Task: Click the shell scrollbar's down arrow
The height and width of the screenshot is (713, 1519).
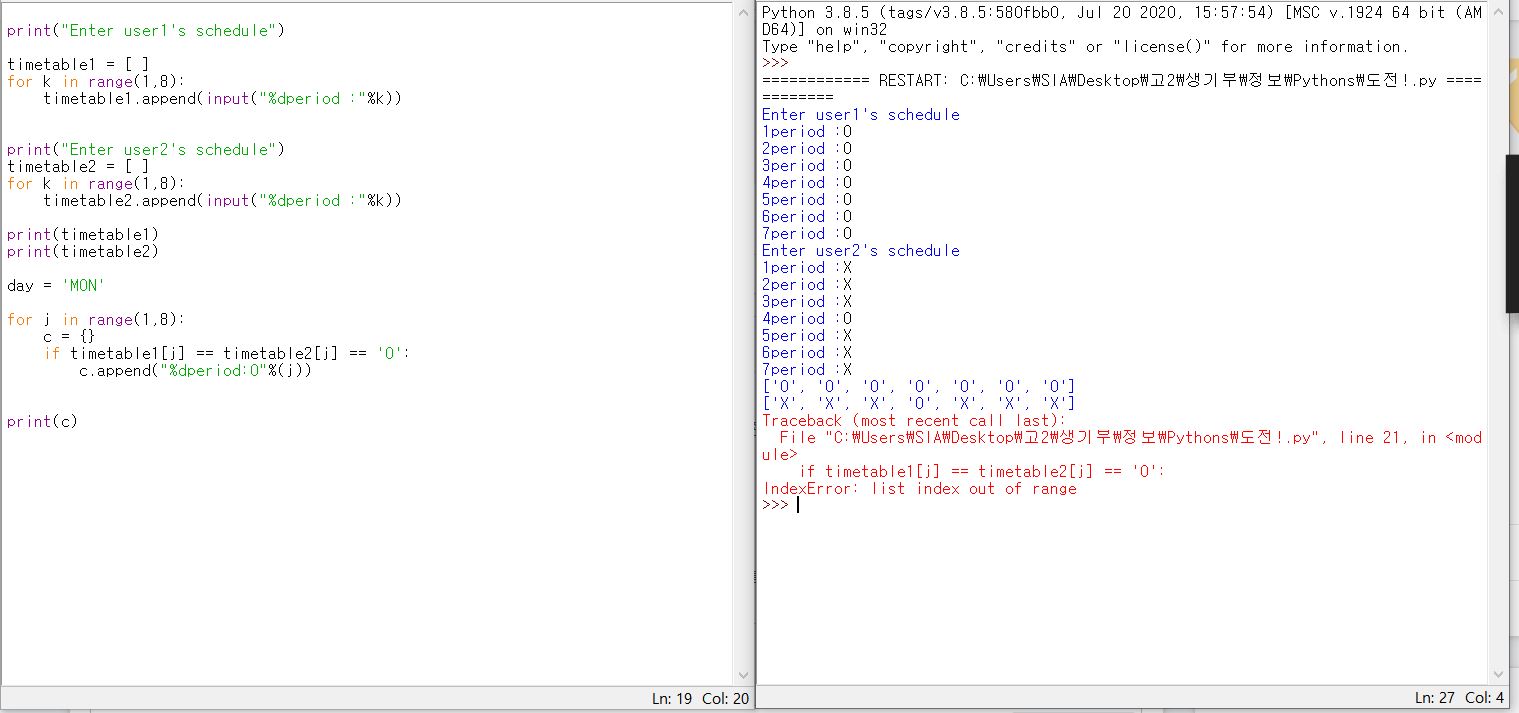Action: (x=1499, y=676)
